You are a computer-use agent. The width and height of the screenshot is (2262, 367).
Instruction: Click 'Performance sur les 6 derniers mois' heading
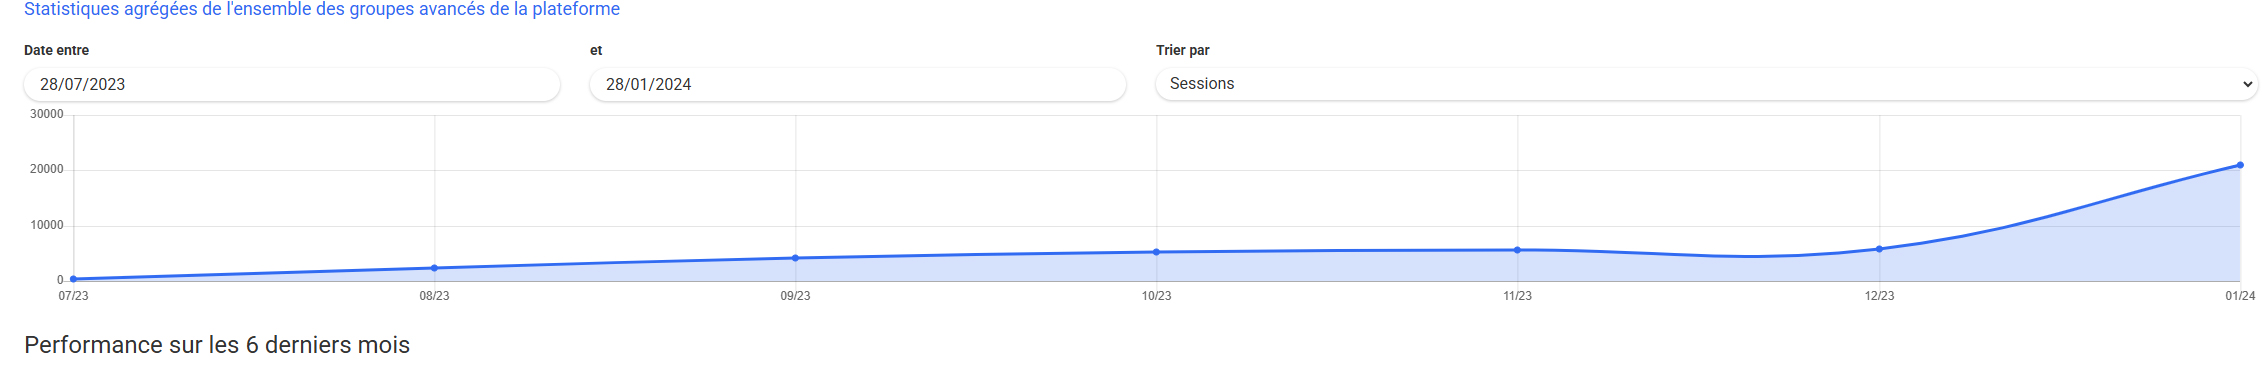pyautogui.click(x=217, y=345)
